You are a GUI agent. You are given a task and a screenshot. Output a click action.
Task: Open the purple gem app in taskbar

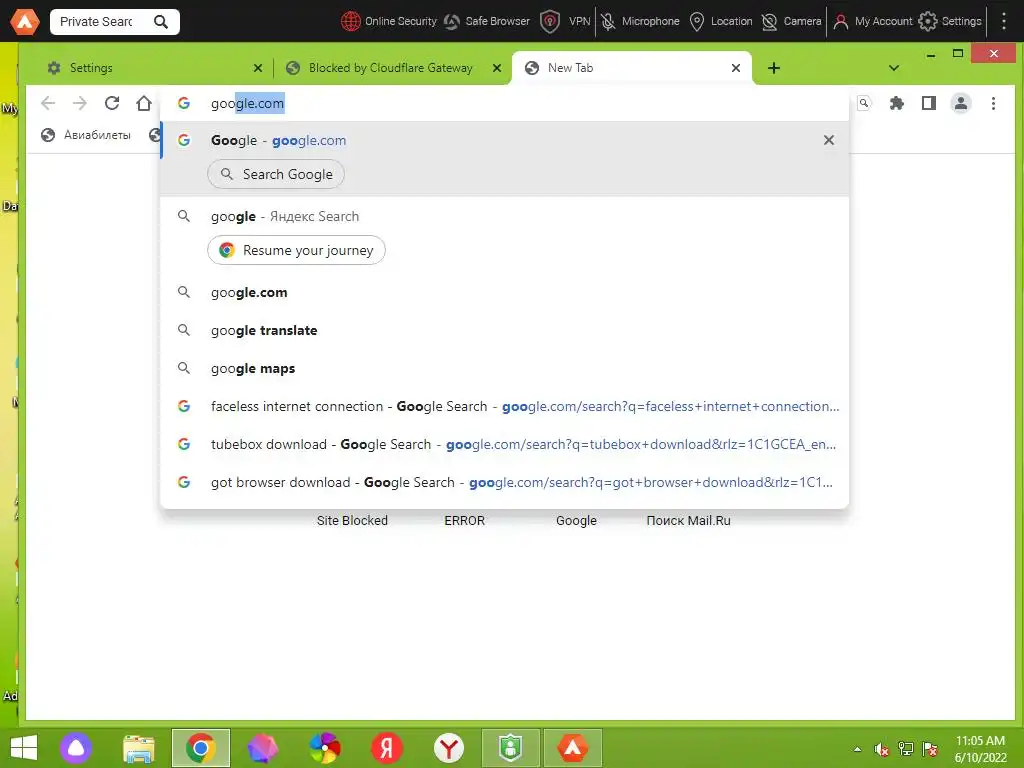pos(263,748)
